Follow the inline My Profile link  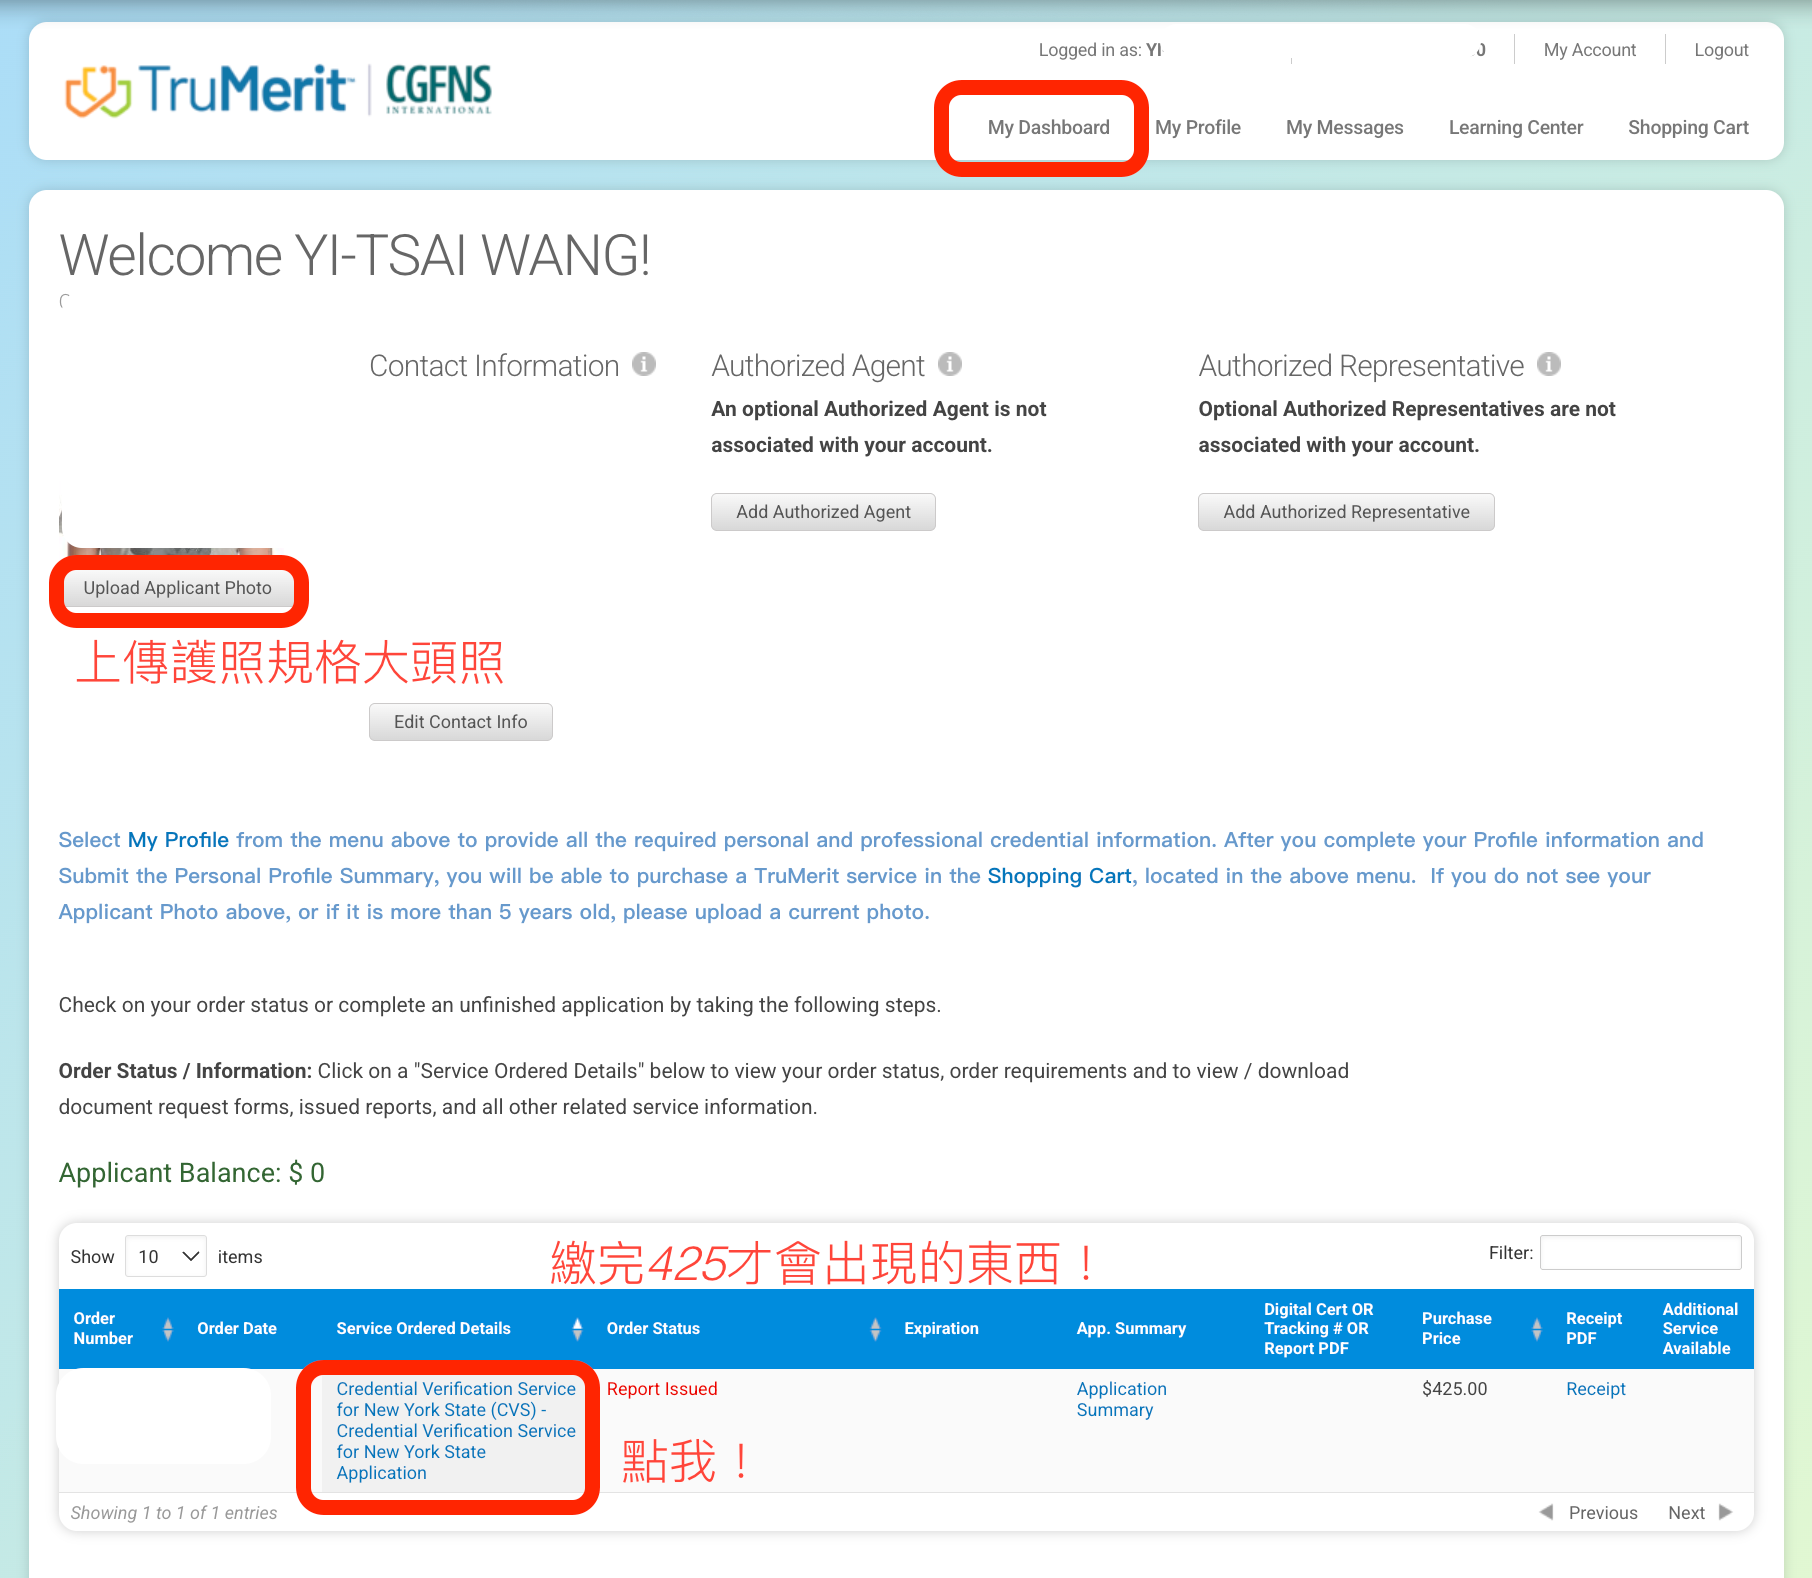click(x=178, y=840)
